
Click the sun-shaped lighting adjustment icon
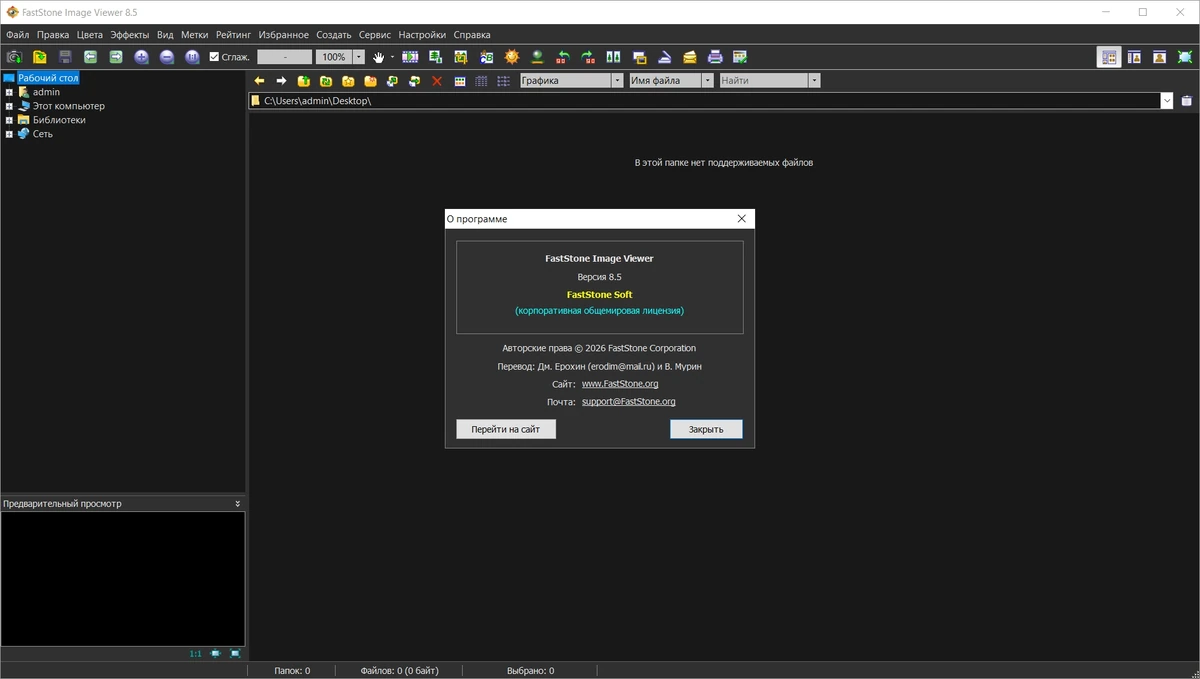point(512,57)
